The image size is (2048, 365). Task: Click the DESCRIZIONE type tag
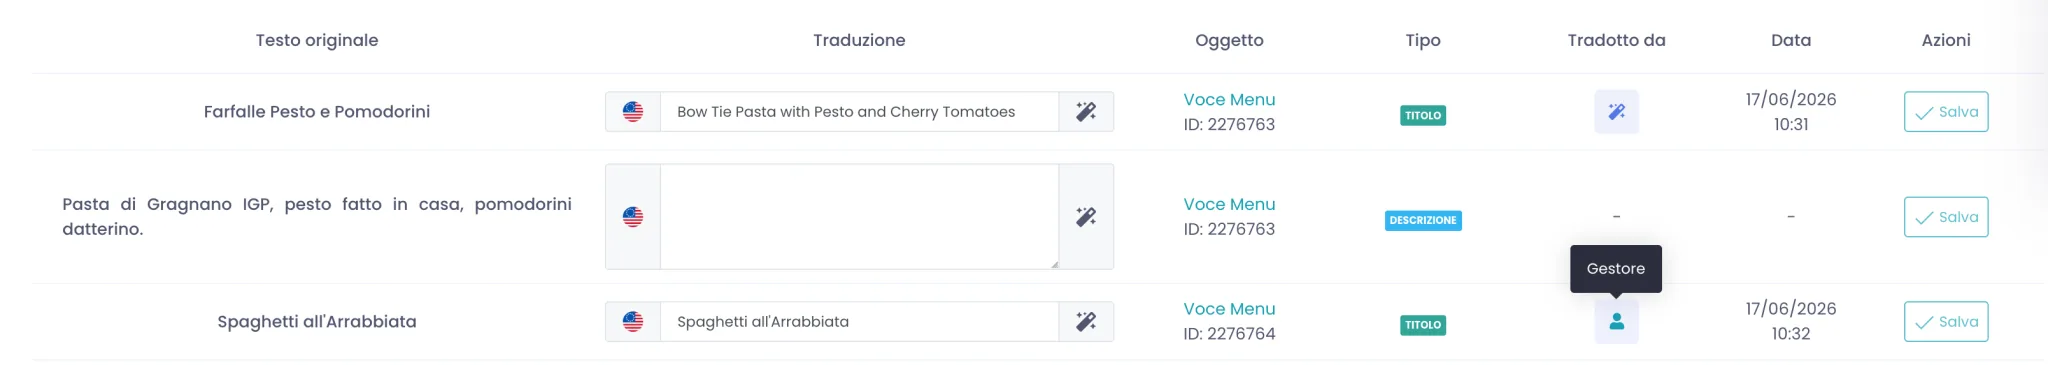[x=1423, y=220]
